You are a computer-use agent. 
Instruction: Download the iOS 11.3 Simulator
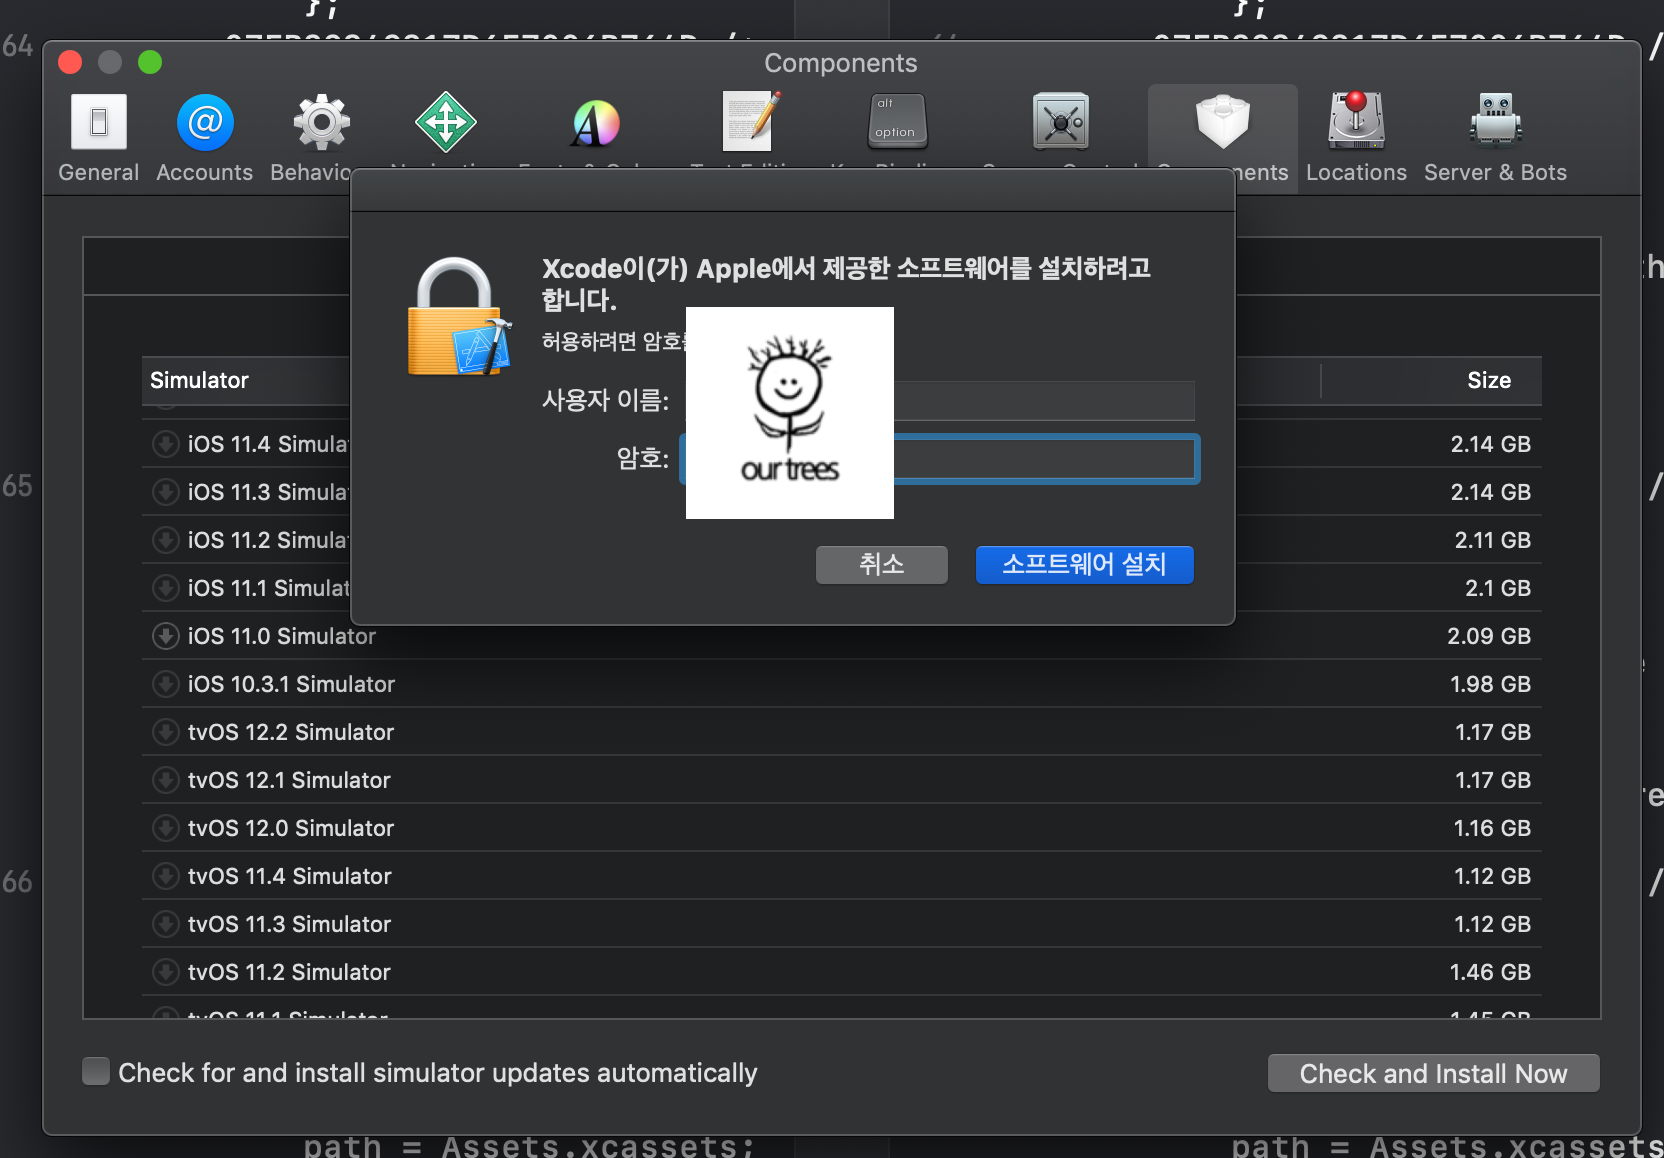tap(165, 491)
